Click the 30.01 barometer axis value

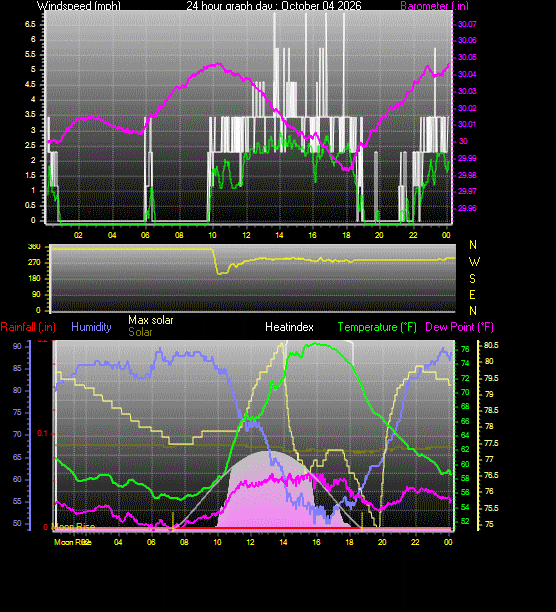(x=467, y=124)
